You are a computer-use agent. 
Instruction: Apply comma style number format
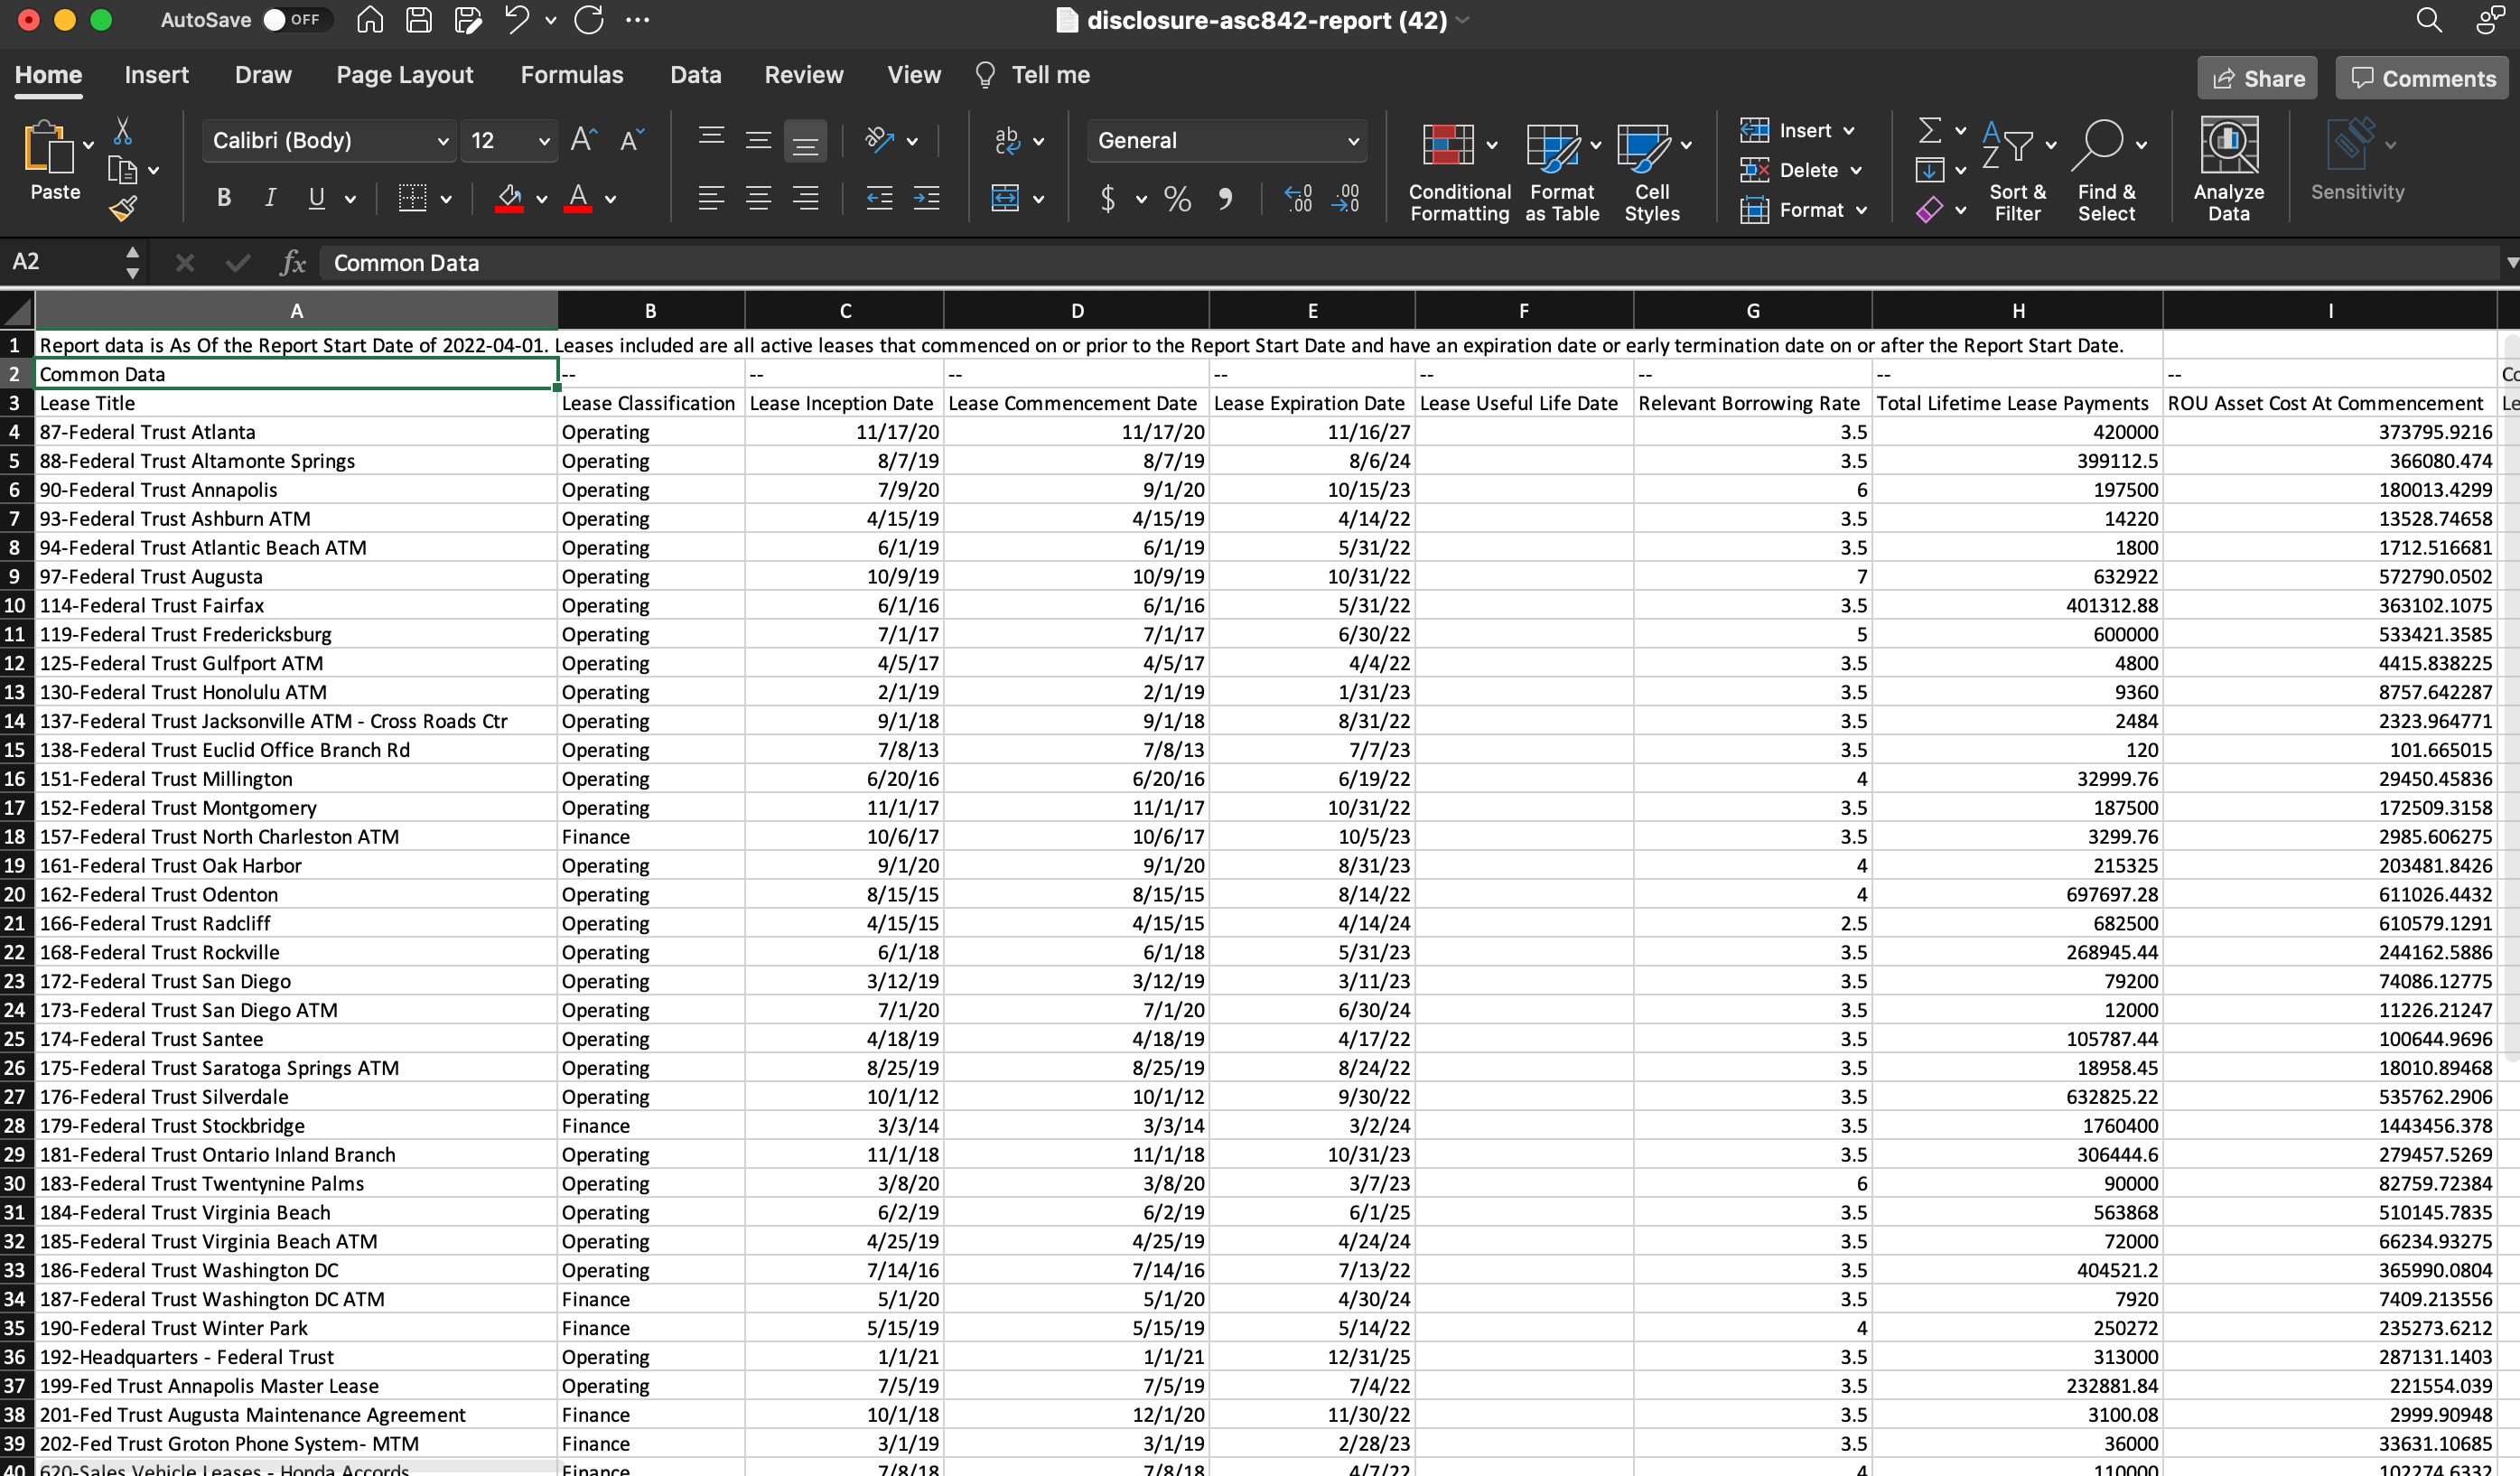click(x=1225, y=198)
